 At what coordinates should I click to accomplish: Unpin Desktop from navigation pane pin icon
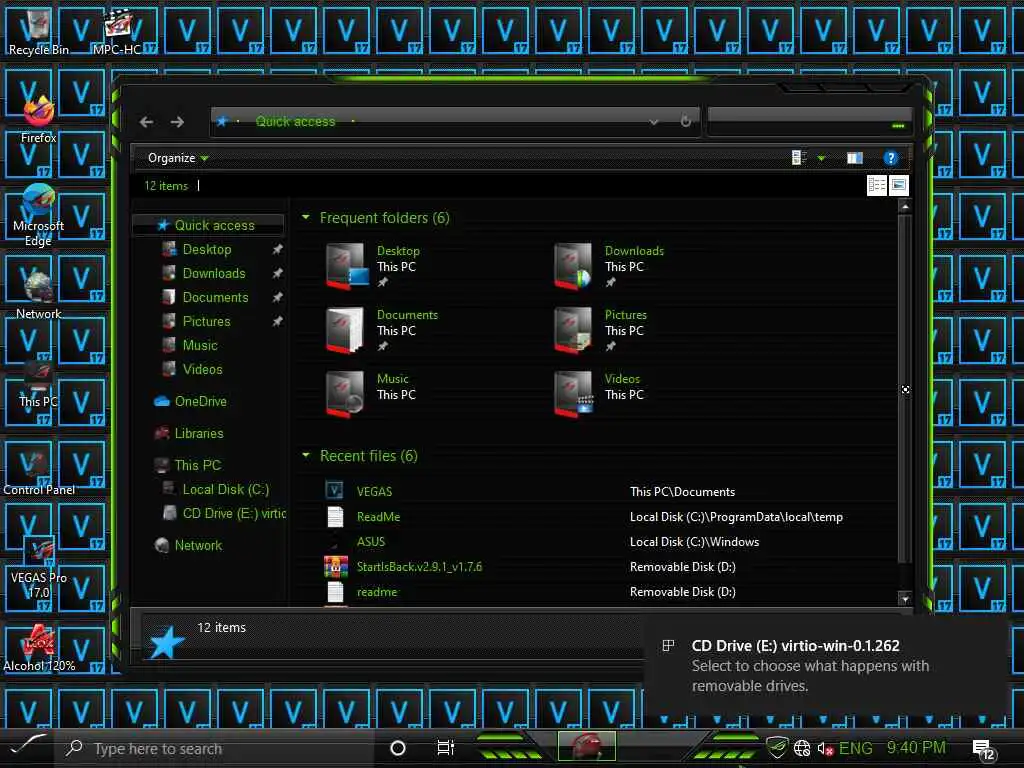(278, 249)
